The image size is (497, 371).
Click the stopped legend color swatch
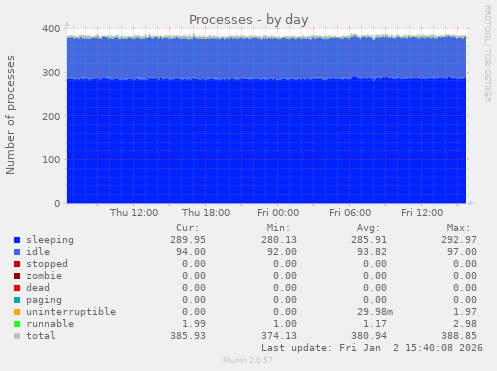pos(17,264)
